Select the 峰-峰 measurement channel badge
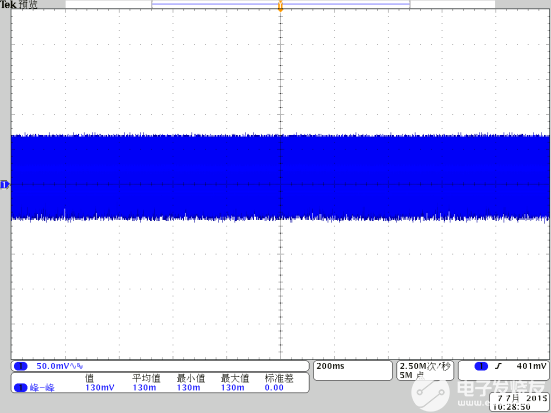Viewport: 551px width, 413px height. [x=20, y=388]
